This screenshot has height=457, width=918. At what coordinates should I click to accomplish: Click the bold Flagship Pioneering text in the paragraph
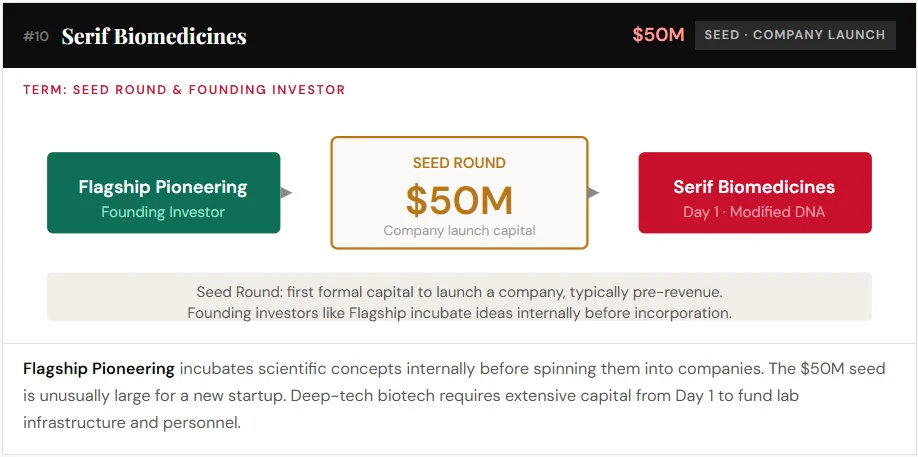(x=99, y=369)
